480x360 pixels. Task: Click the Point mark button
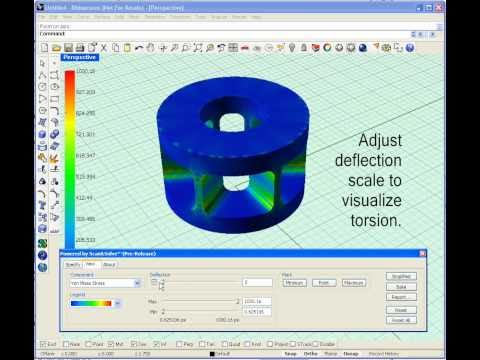tap(324, 283)
